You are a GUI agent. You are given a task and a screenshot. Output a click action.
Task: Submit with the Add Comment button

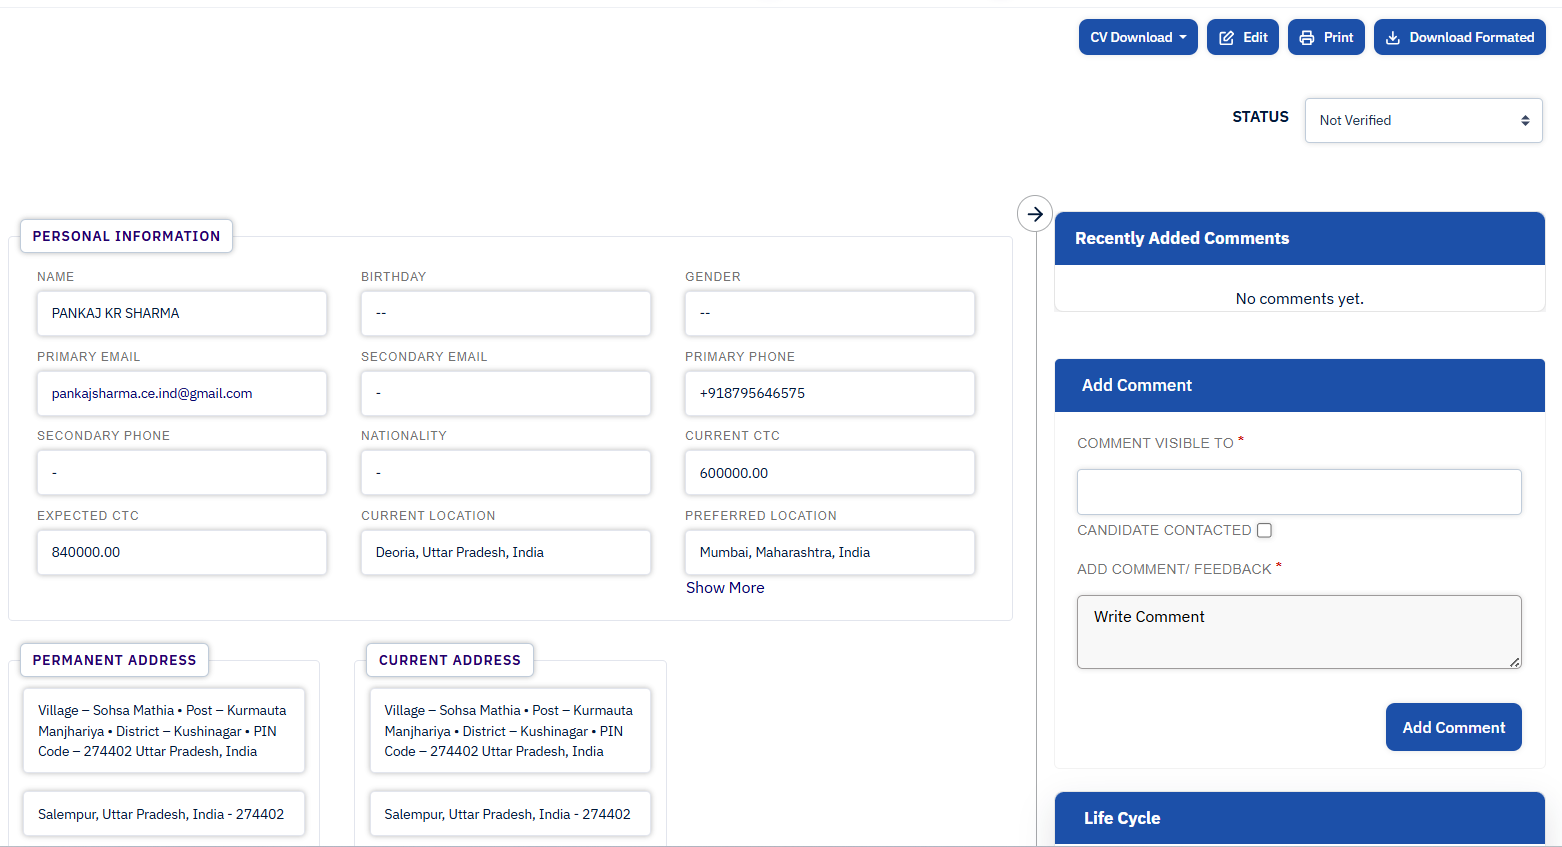point(1454,727)
